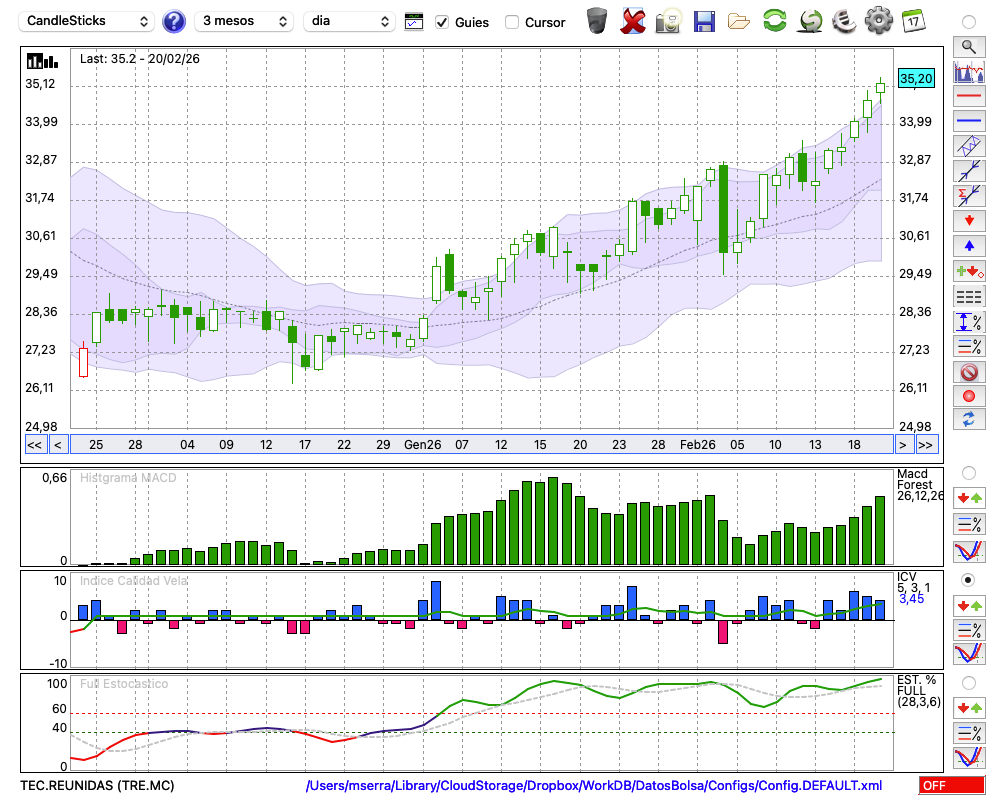This screenshot has width=1000, height=800.
Task: Click the trash can icon in toolbar
Action: tap(597, 21)
